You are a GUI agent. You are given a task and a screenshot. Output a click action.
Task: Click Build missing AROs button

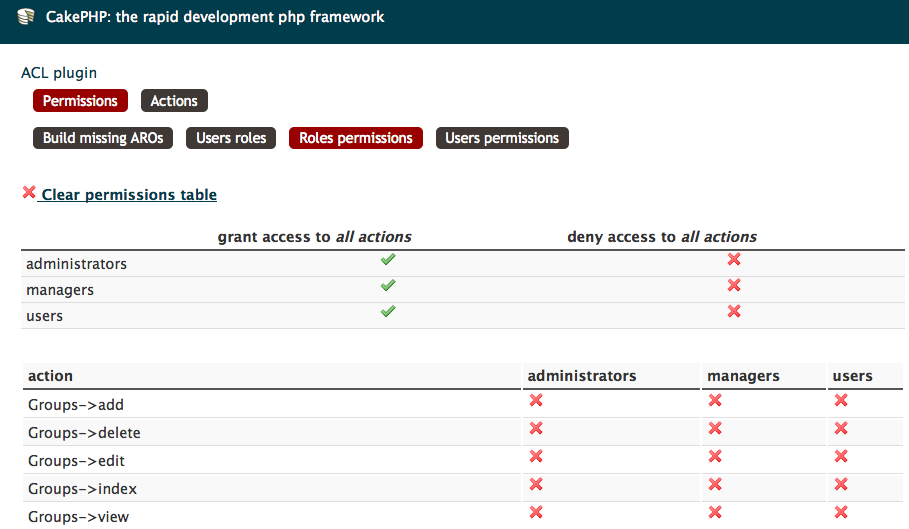coord(103,138)
